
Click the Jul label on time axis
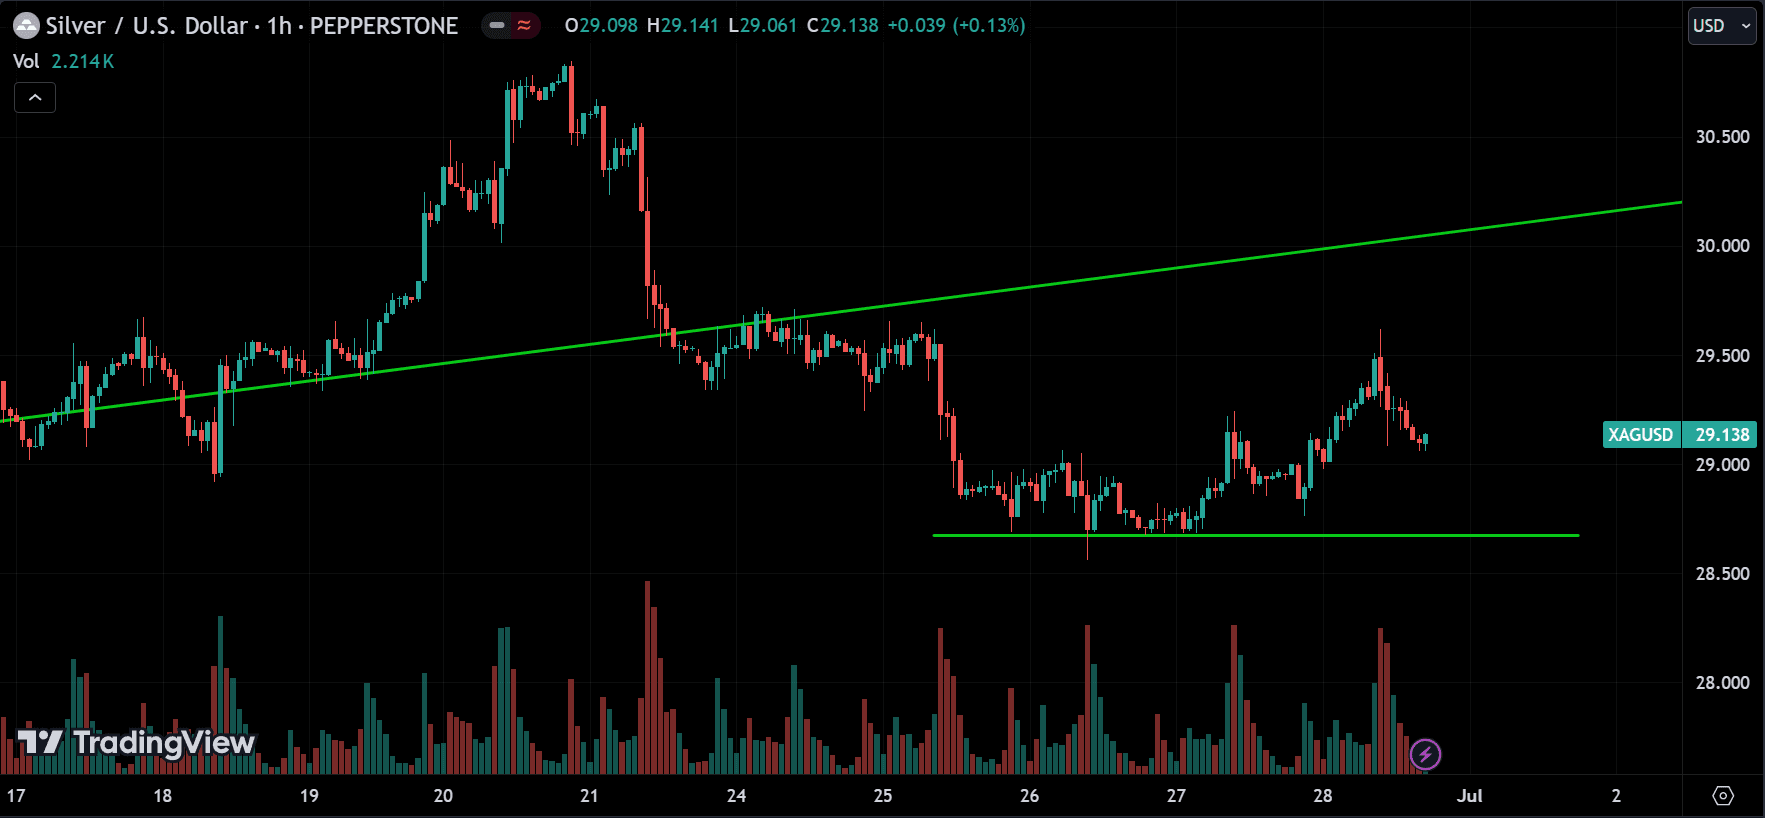1469,796
